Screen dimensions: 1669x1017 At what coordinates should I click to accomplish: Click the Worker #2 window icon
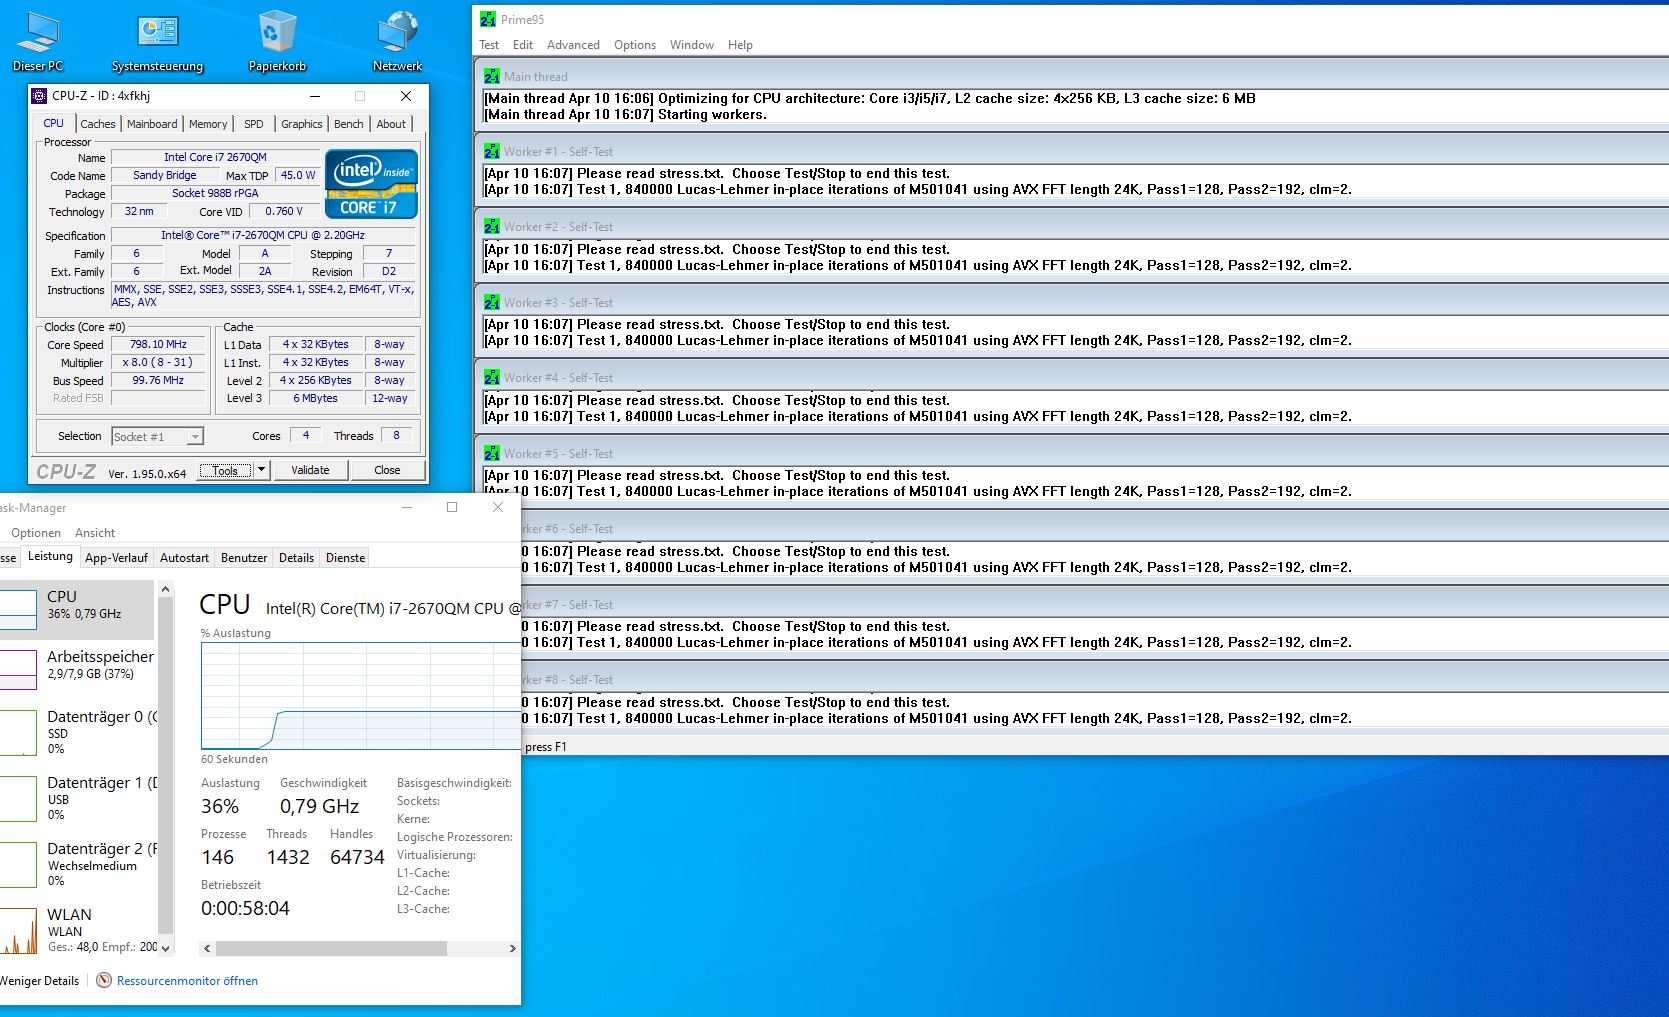[x=492, y=227]
